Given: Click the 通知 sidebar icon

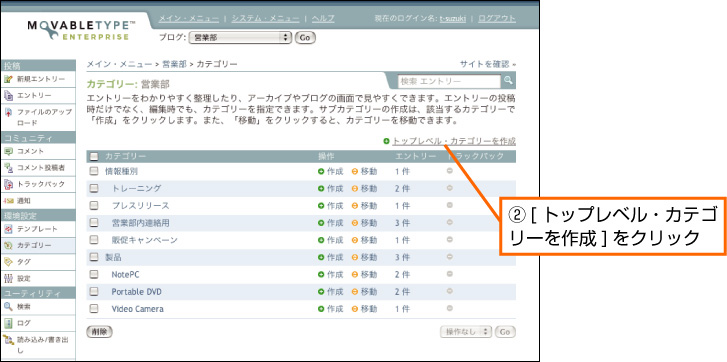Looking at the screenshot, I should point(8,201).
